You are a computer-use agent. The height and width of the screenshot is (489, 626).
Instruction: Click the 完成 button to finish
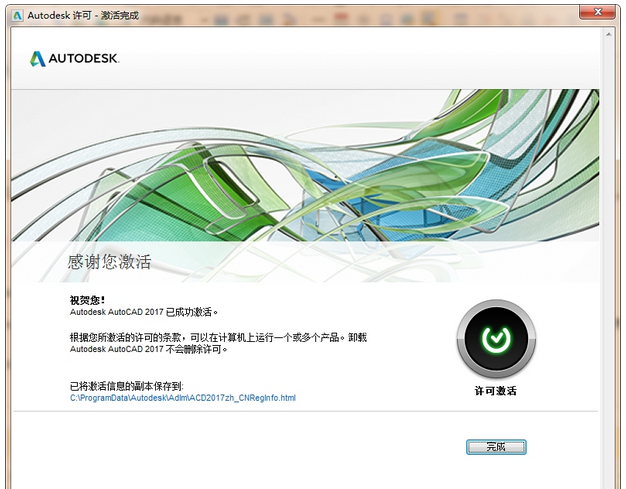(x=496, y=447)
